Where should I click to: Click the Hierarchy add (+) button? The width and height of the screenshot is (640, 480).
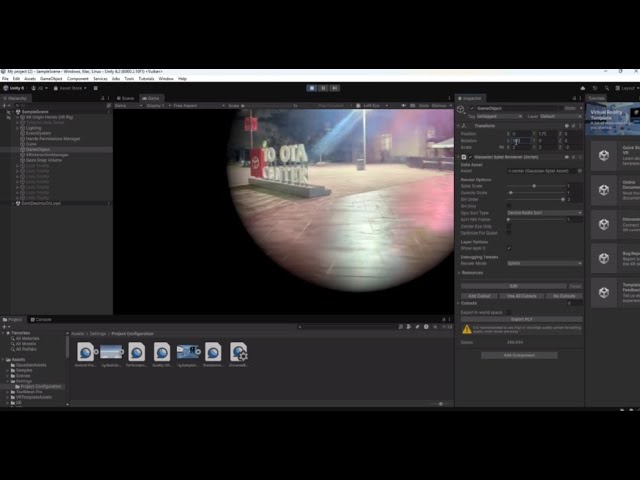click(4, 106)
